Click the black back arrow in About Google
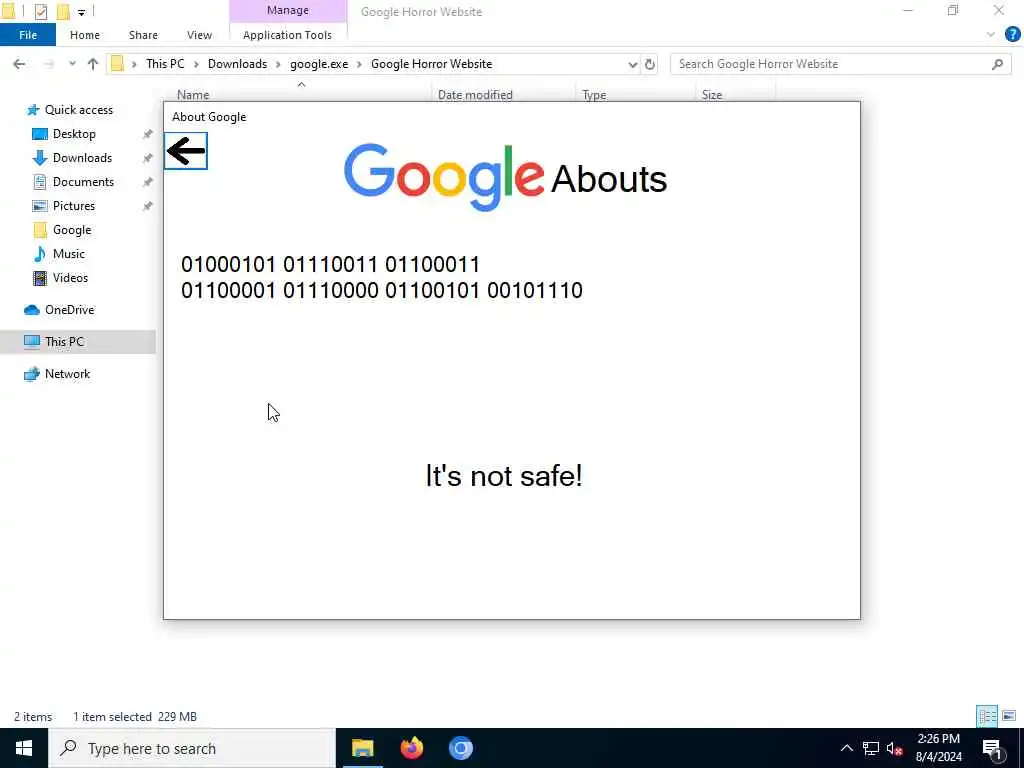Viewport: 1024px width, 768px height. point(185,151)
